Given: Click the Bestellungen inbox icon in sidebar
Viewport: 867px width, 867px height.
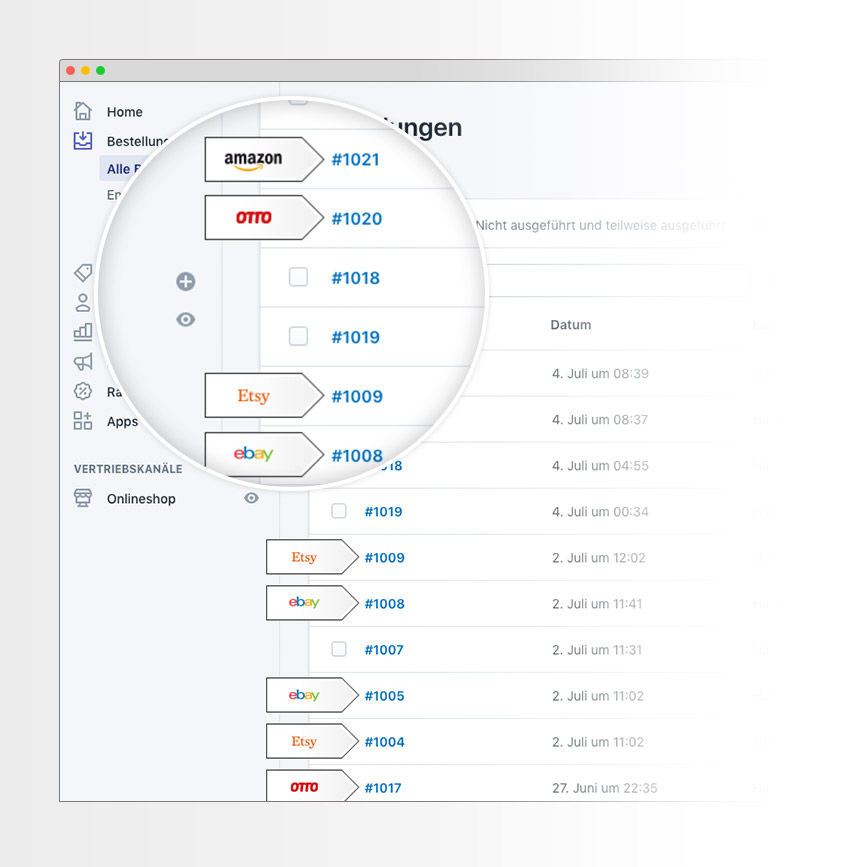Looking at the screenshot, I should [x=83, y=140].
